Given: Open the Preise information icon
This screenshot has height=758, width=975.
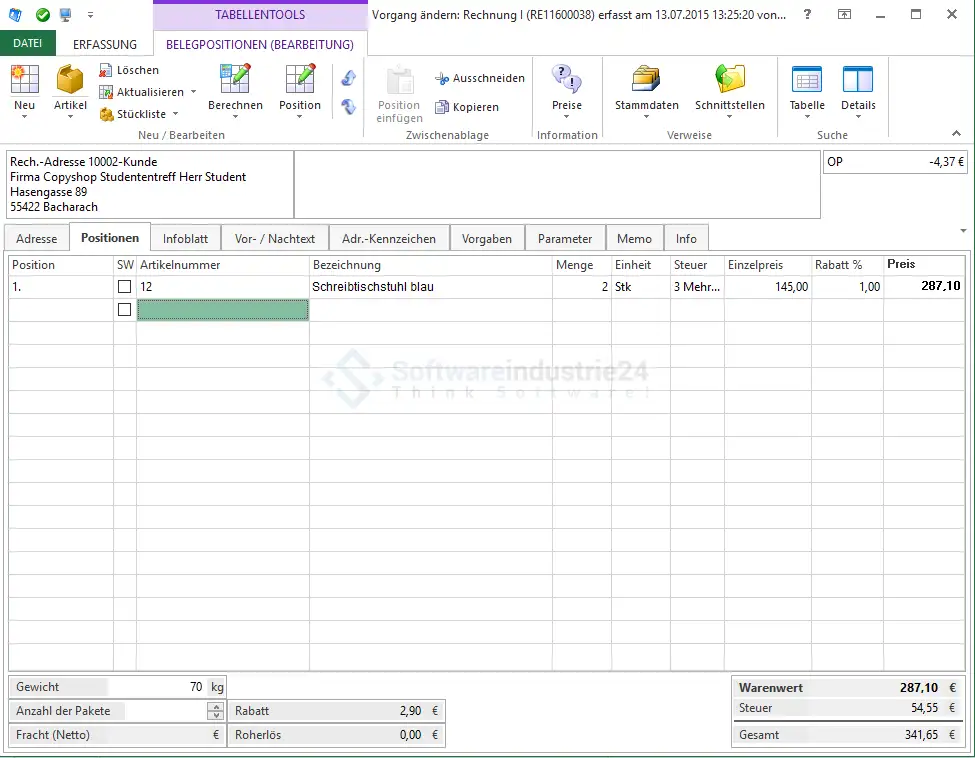Looking at the screenshot, I should [566, 80].
